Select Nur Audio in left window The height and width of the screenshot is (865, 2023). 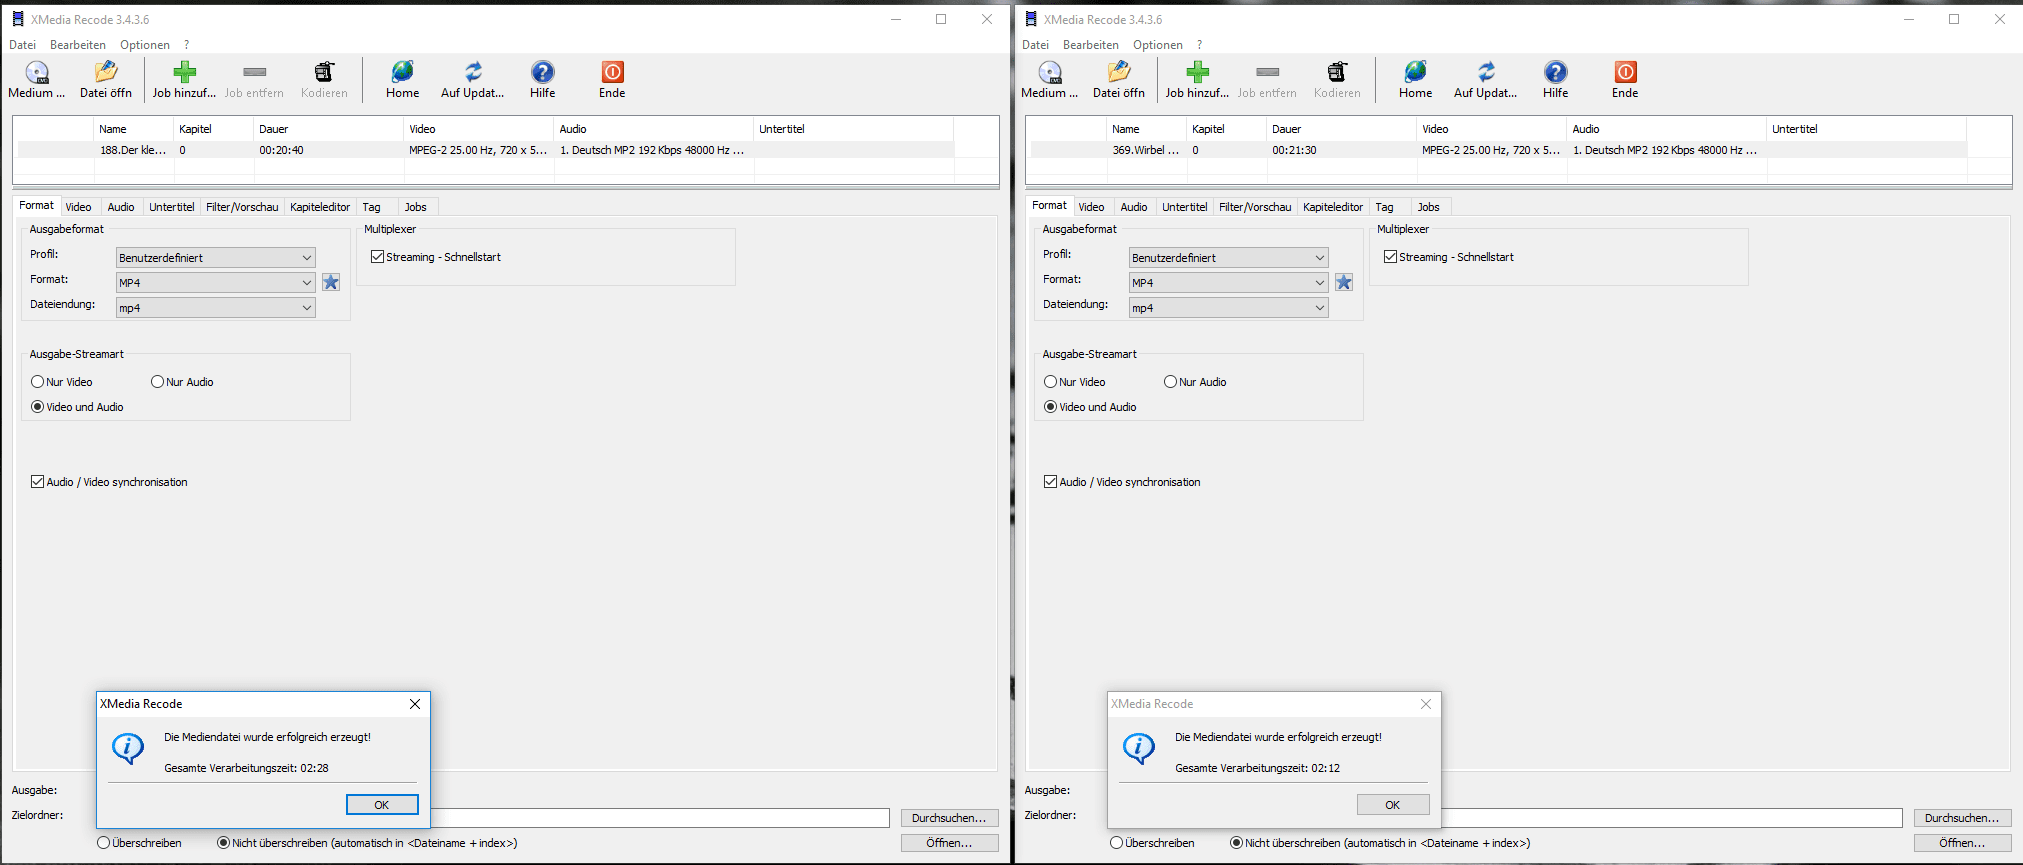(x=157, y=382)
